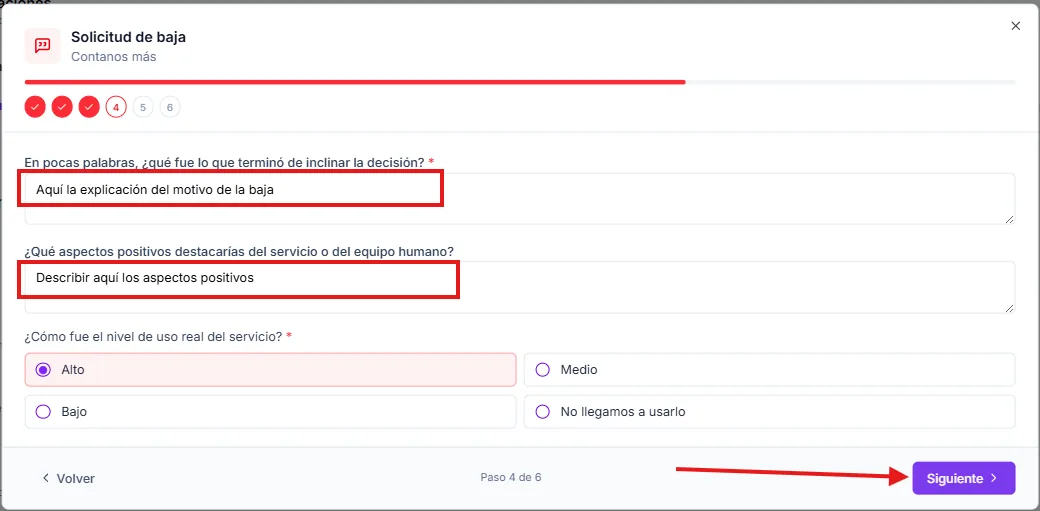1040x511 pixels.
Task: Go to completed step 2 circle
Action: coord(62,107)
